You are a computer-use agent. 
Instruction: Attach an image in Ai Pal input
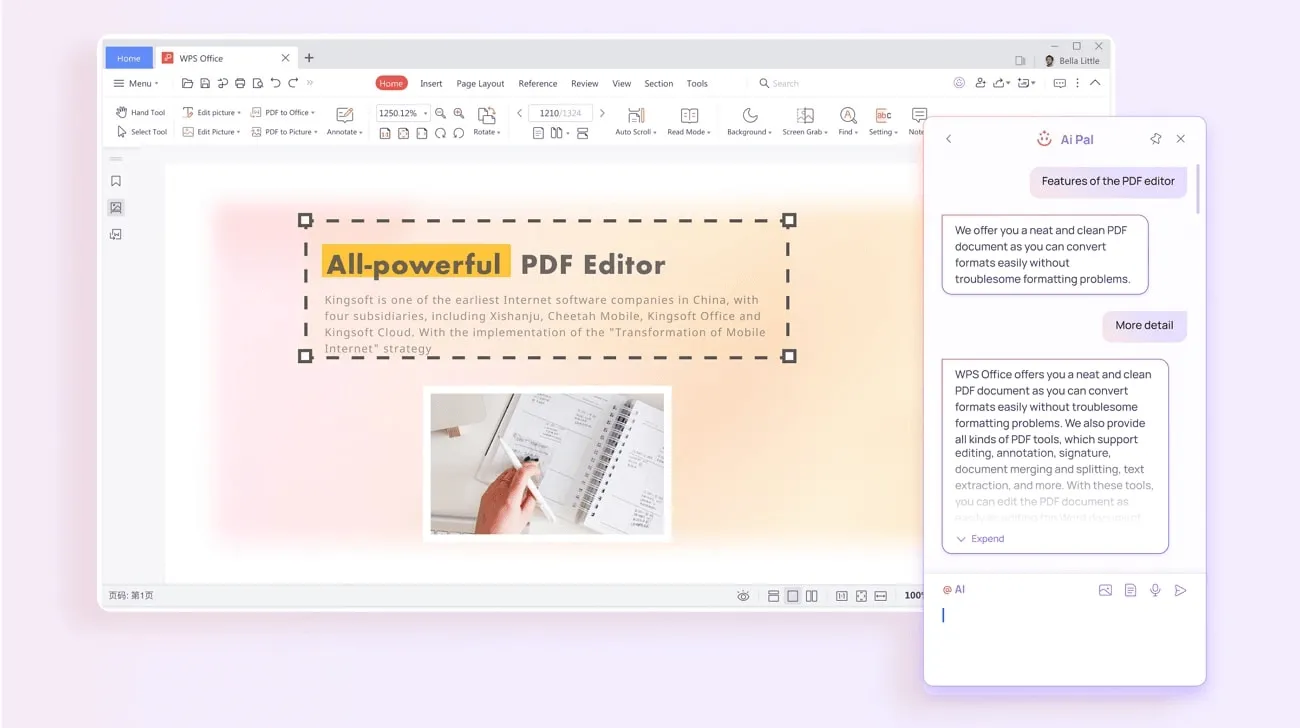[1105, 590]
